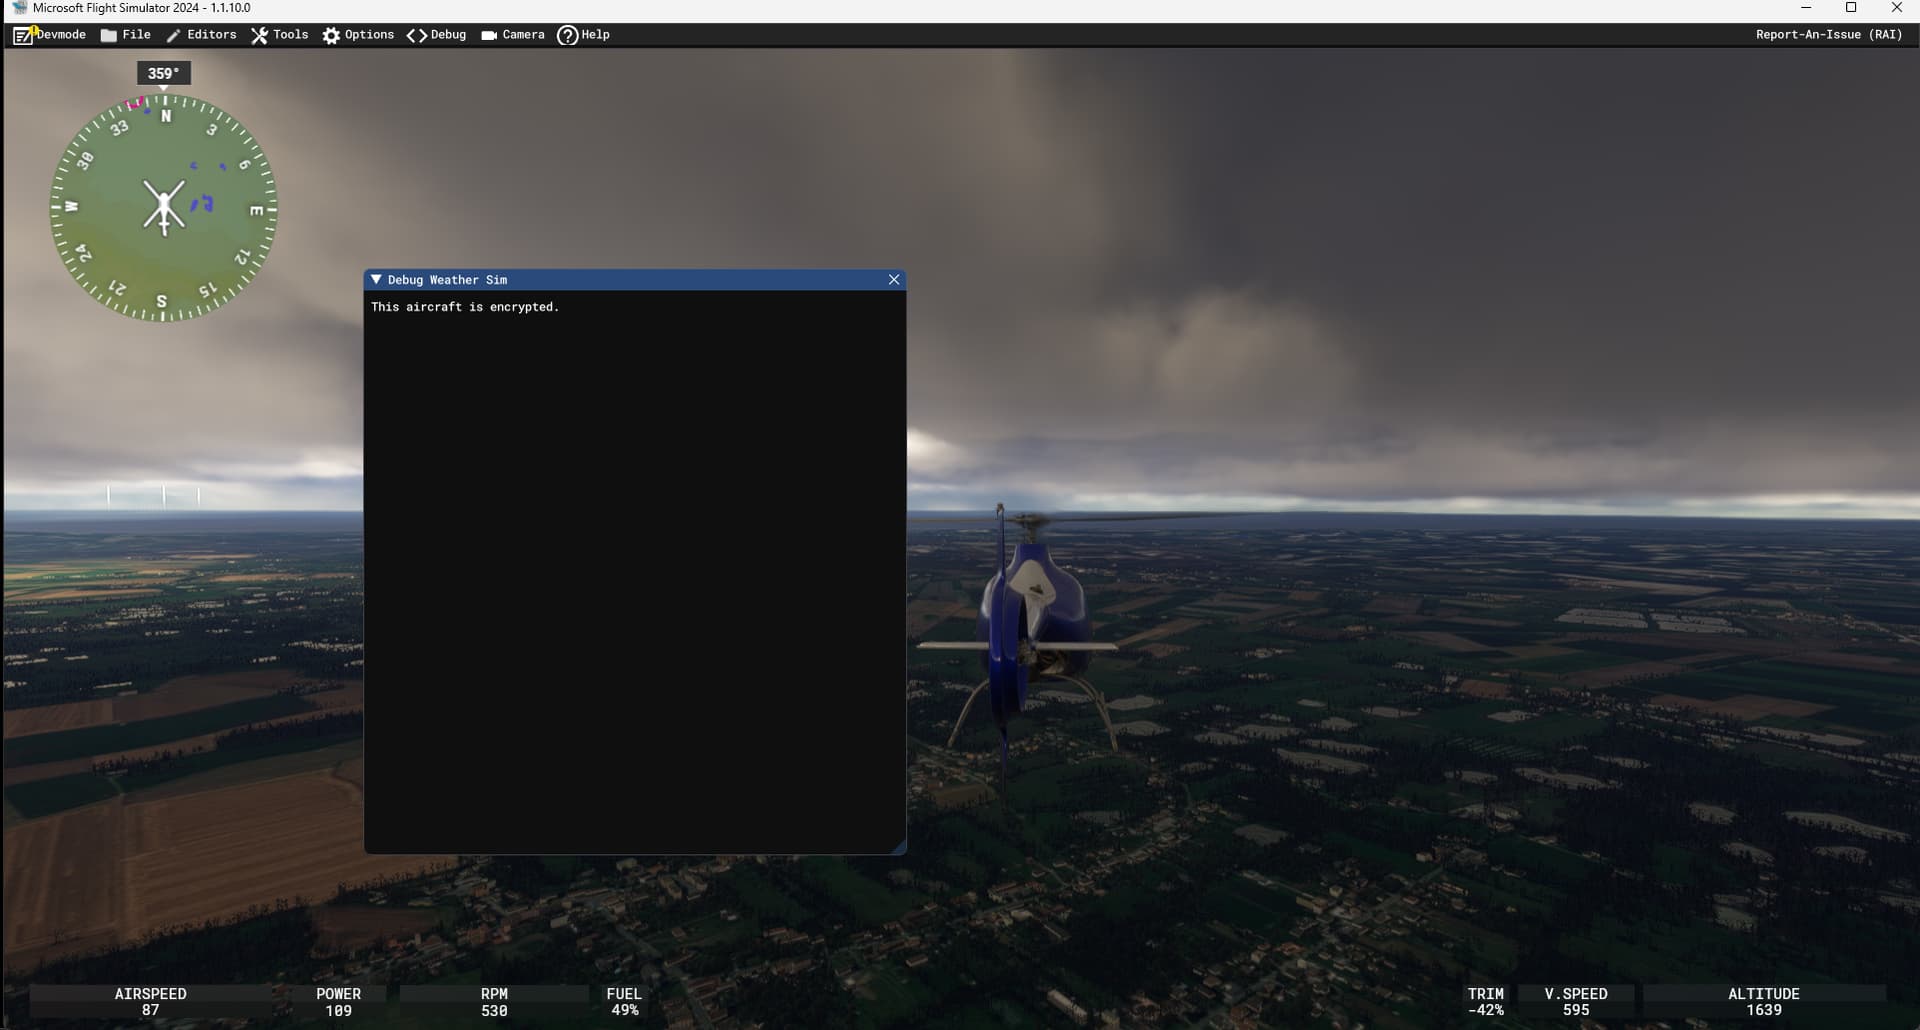Open the Devmode menu

pyautogui.click(x=50, y=35)
